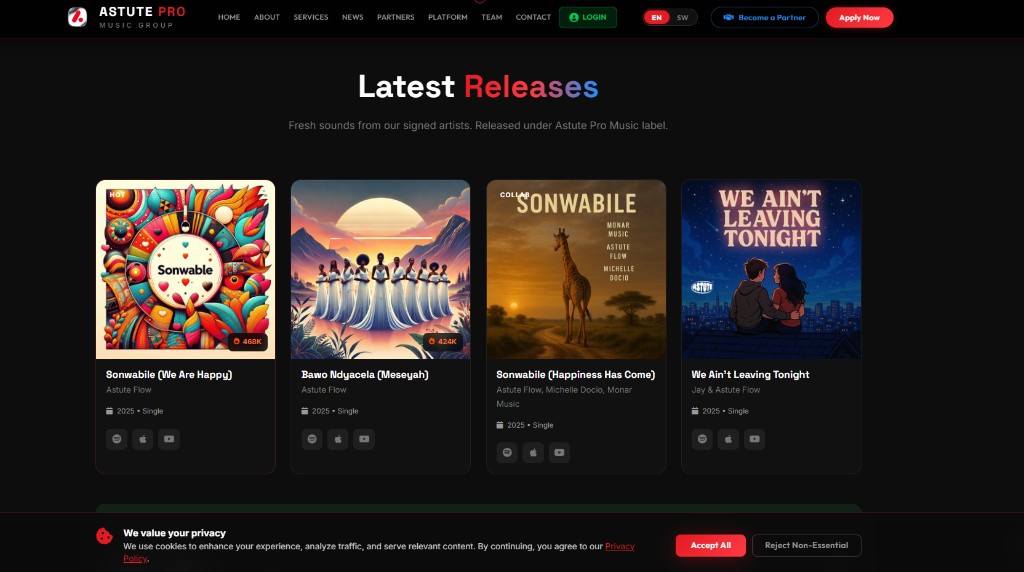Click the red Apply Now button
Screen dimensions: 1024x572
(x=859, y=18)
